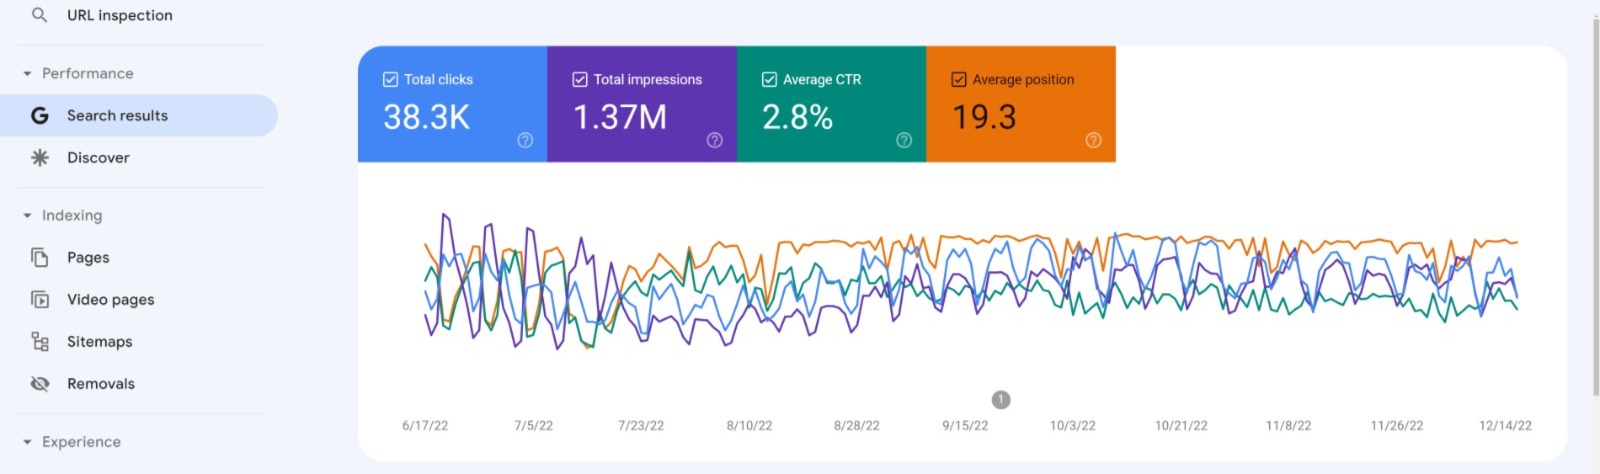This screenshot has height=474, width=1600.
Task: Open help icon on Total clicks card
Action: click(x=525, y=140)
